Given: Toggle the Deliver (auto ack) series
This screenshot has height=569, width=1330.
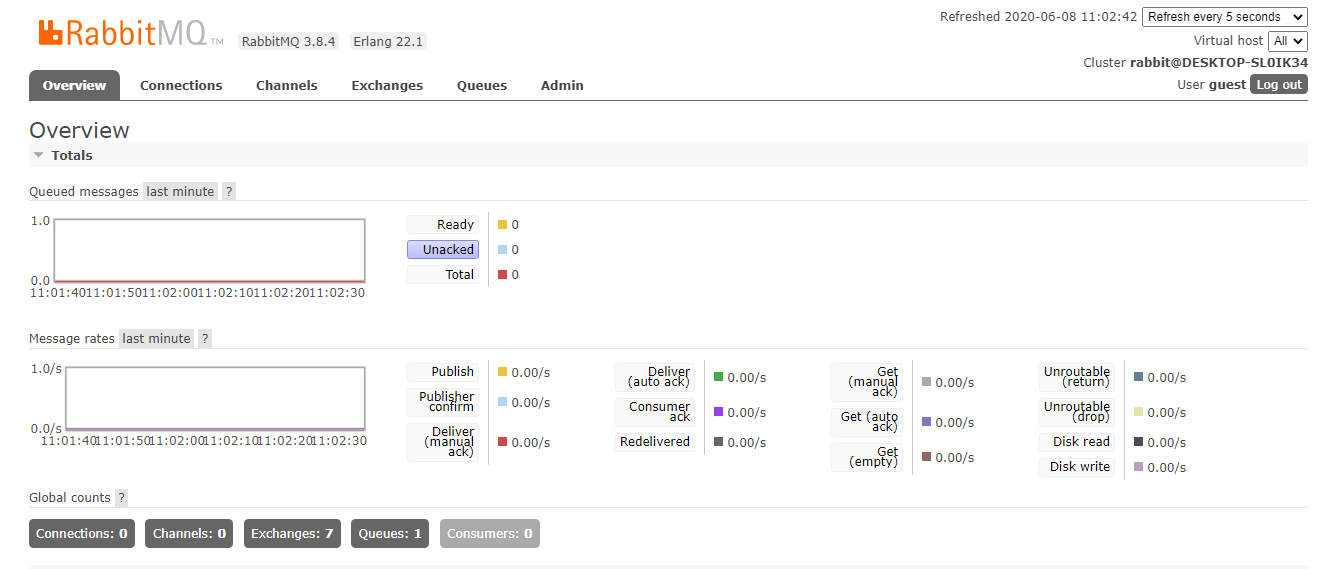Looking at the screenshot, I should (655, 377).
